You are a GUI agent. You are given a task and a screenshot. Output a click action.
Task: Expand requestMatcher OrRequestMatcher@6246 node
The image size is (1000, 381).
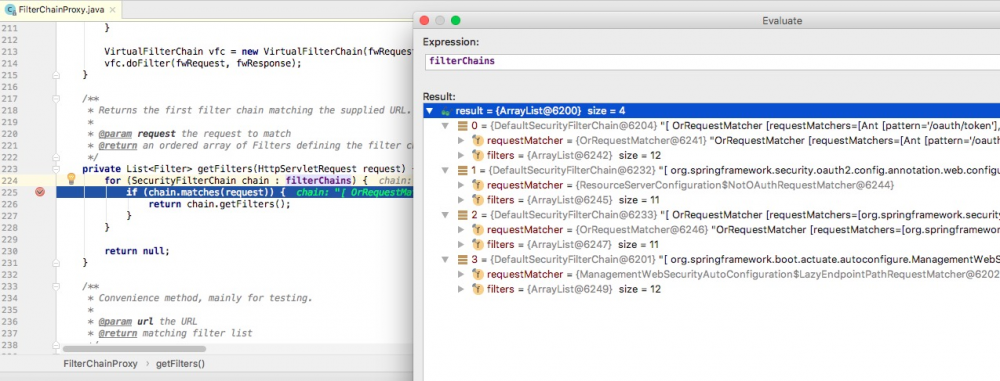[x=462, y=230]
